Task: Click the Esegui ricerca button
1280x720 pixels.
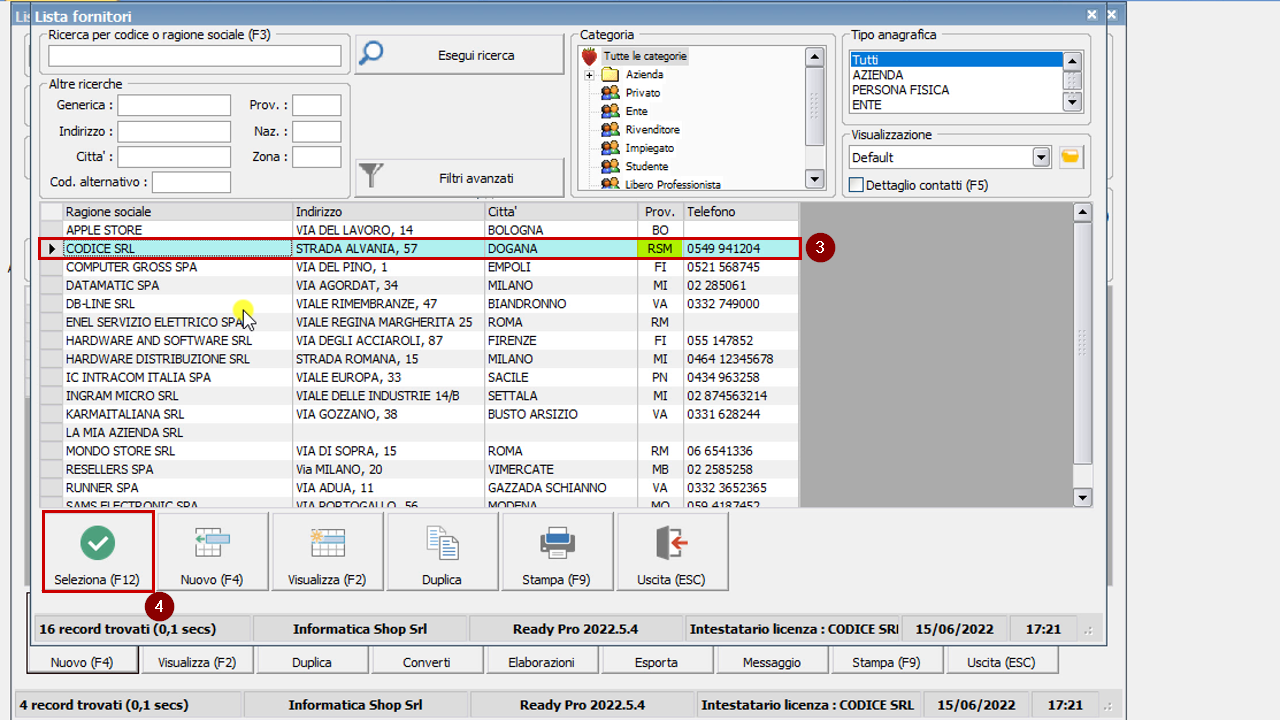Action: [460, 55]
